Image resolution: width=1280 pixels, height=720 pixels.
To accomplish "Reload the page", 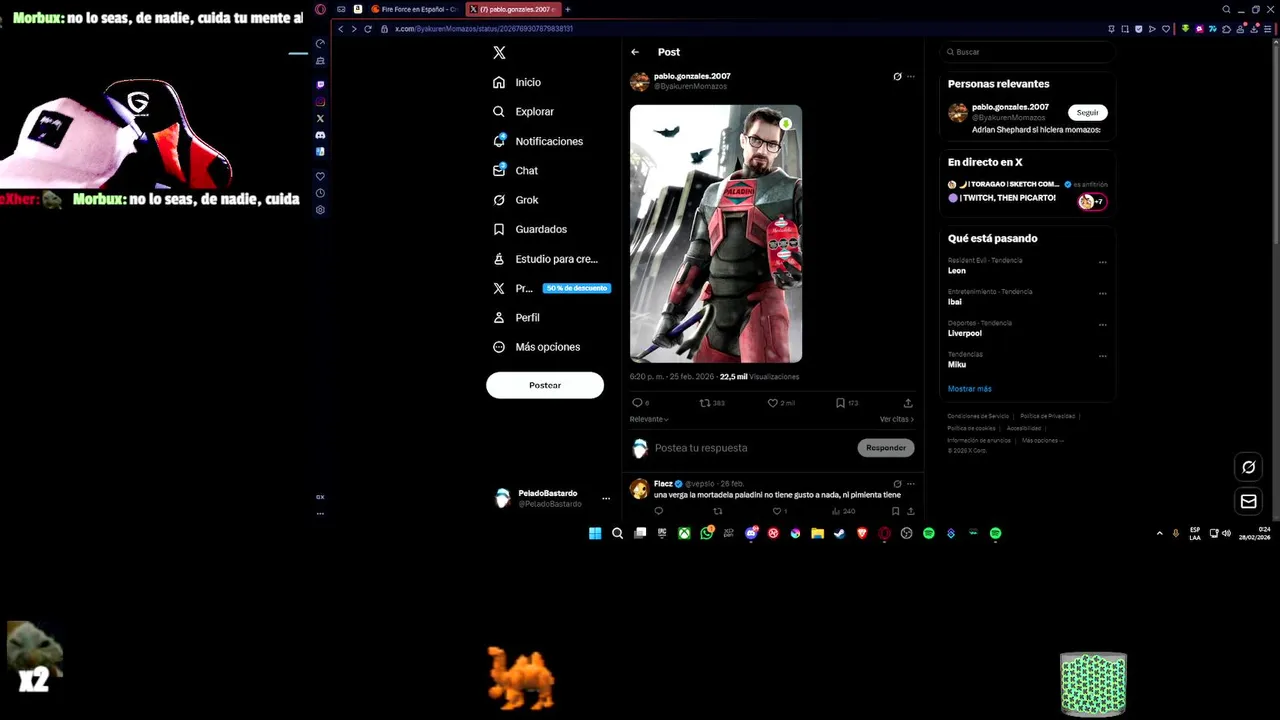I will click(x=368, y=29).
